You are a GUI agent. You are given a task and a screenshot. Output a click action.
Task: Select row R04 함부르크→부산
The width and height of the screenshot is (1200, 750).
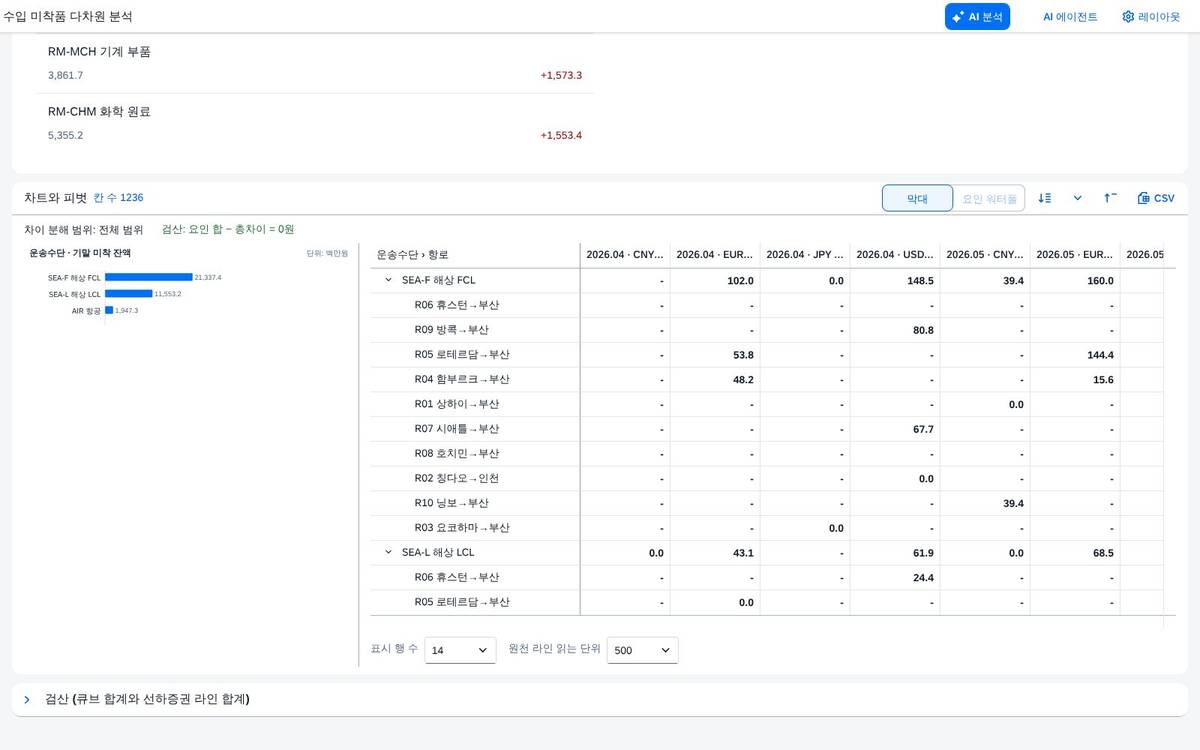(x=475, y=379)
